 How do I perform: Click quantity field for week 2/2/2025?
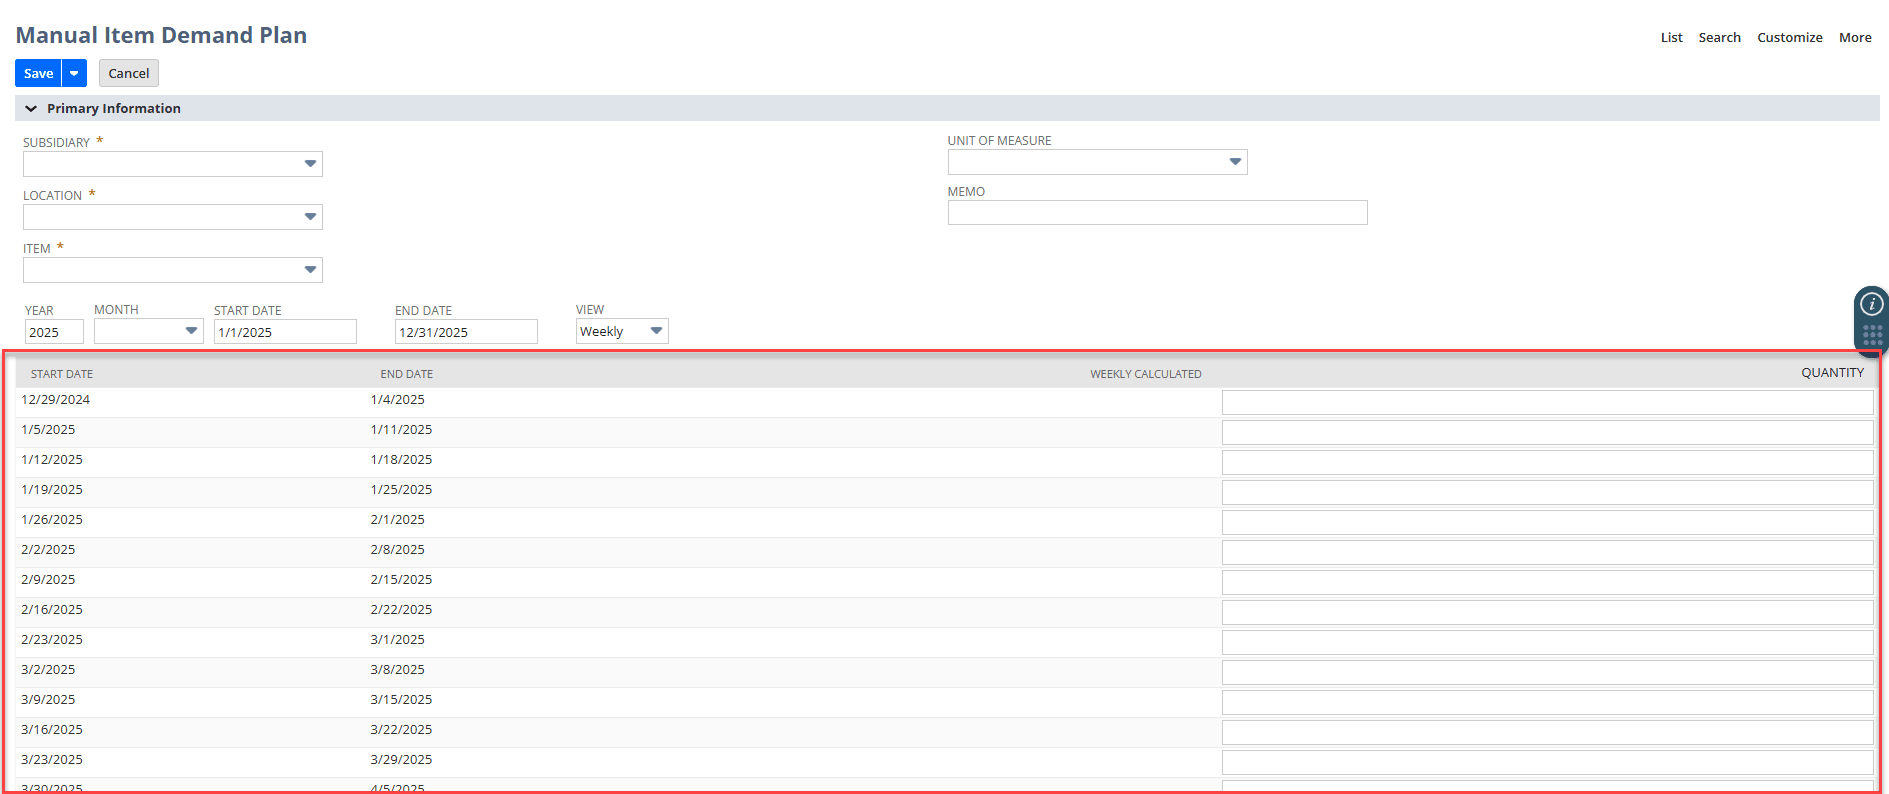point(1547,552)
